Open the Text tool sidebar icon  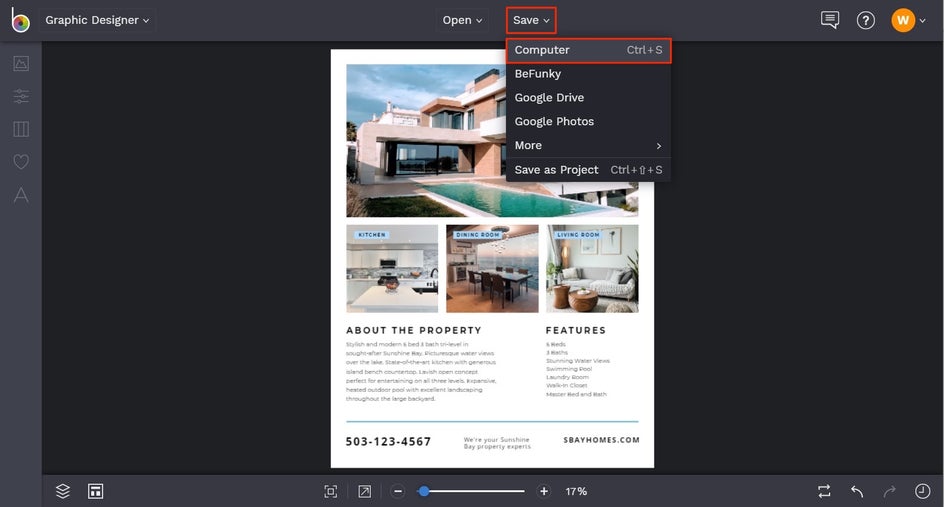pyautogui.click(x=21, y=194)
